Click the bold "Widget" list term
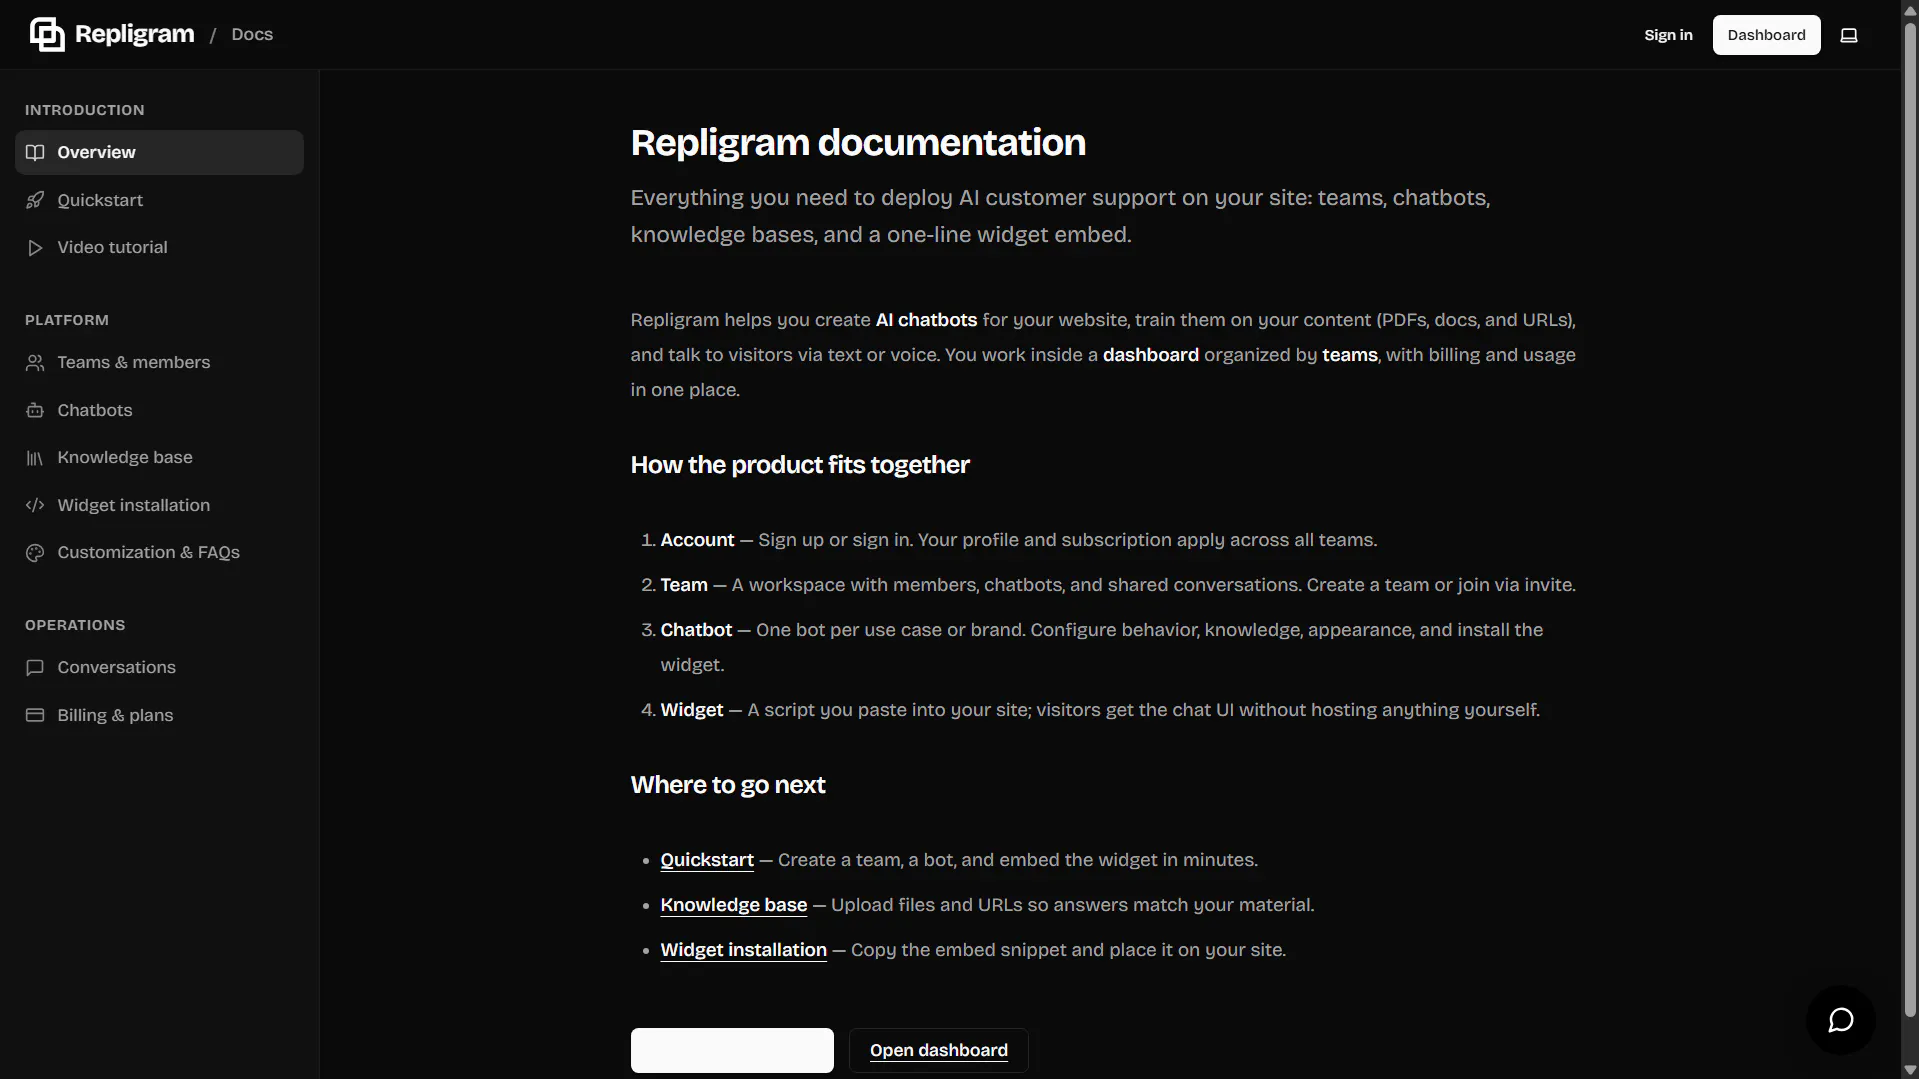The image size is (1919, 1079). pyautogui.click(x=692, y=710)
